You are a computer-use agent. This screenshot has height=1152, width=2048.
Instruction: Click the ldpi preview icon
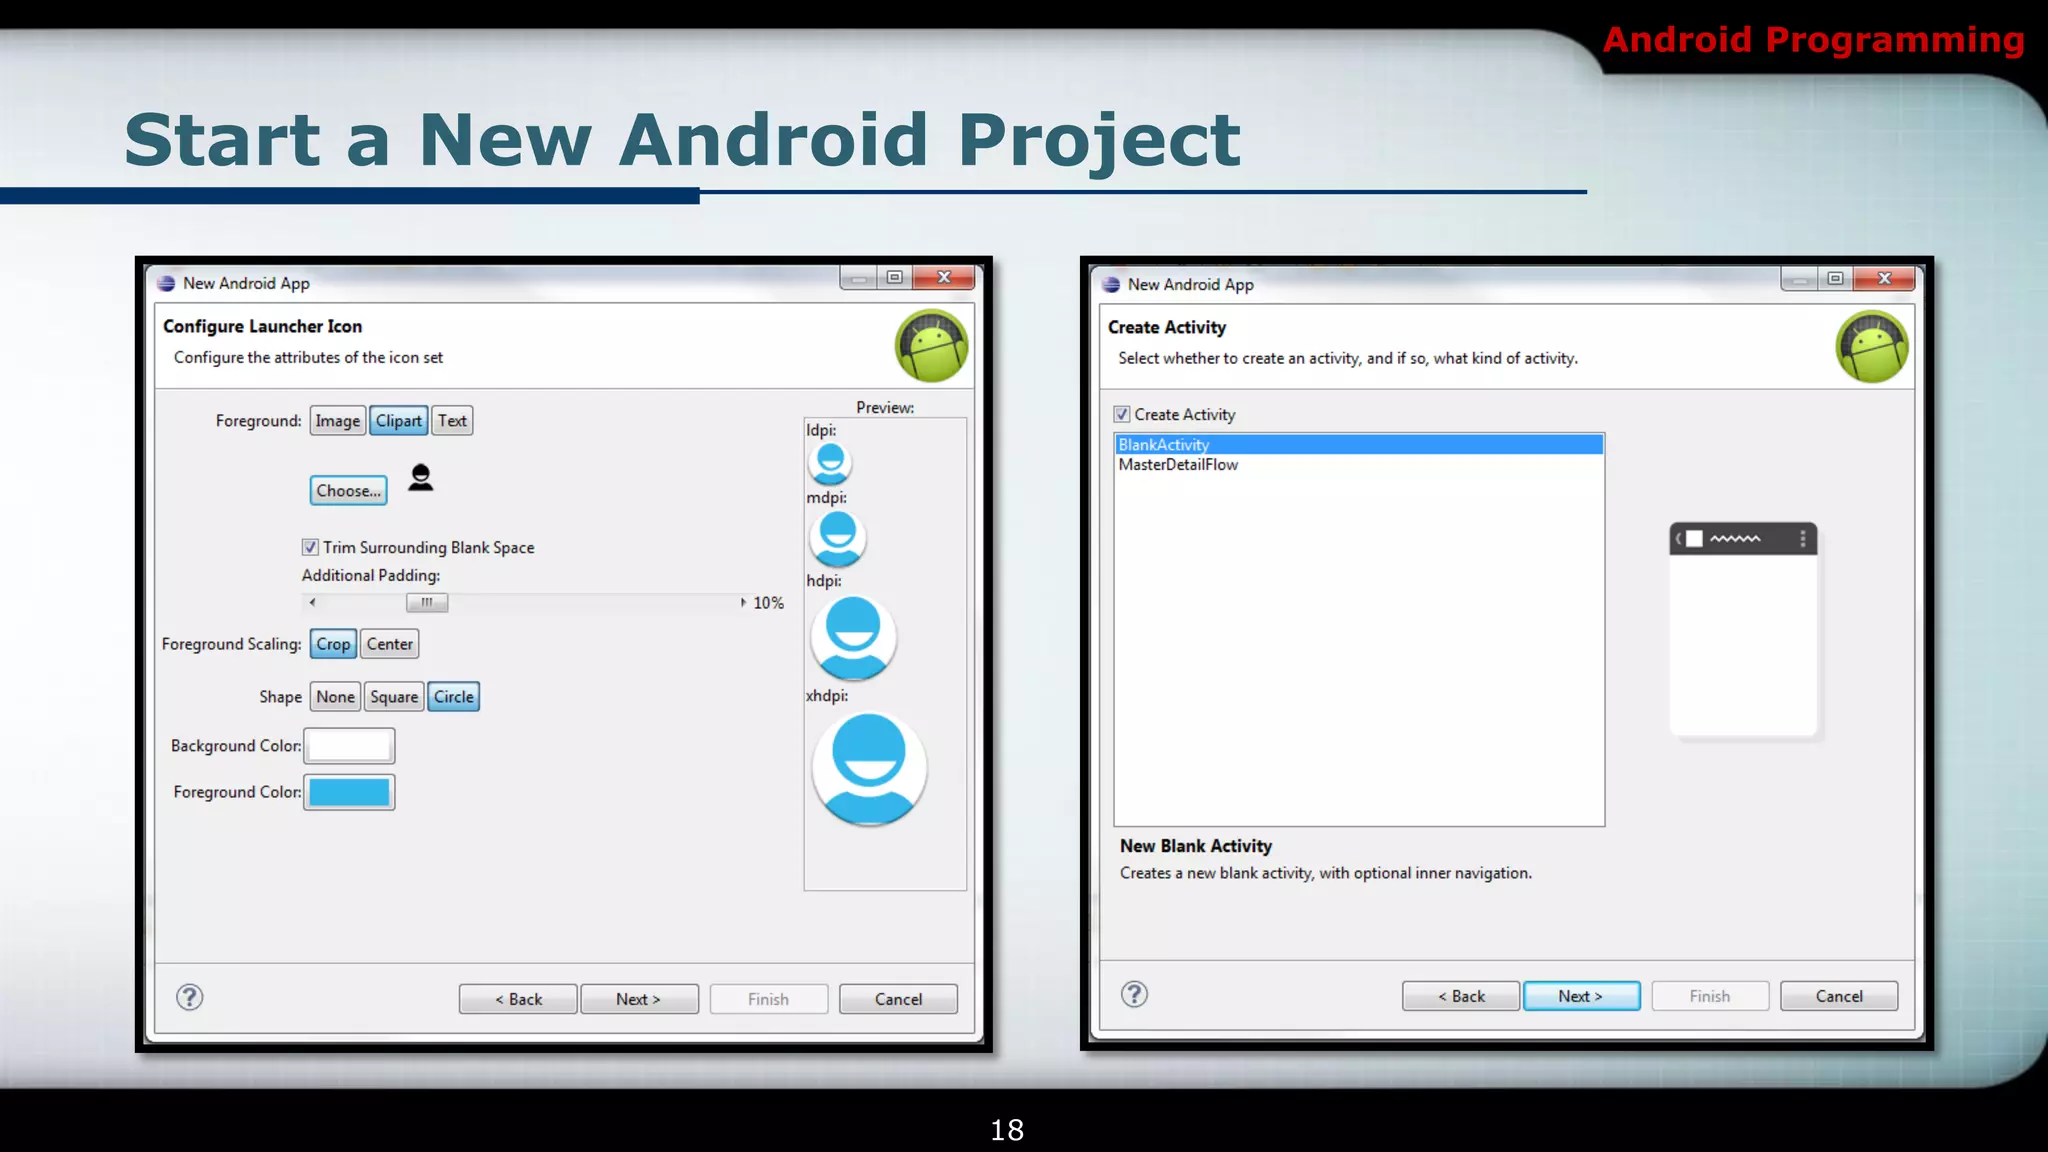tap(830, 462)
